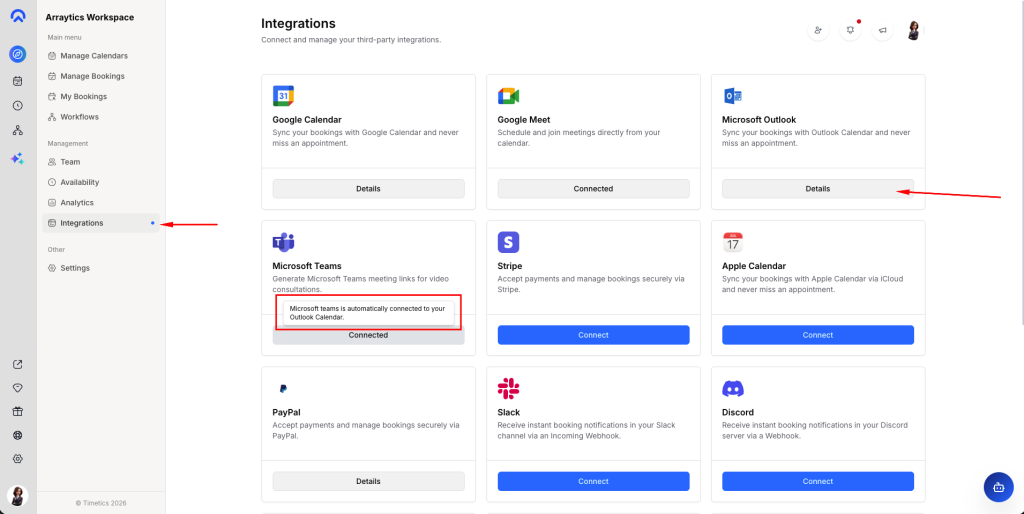
Task: Click Details button for Microsoft Outlook
Action: point(817,188)
